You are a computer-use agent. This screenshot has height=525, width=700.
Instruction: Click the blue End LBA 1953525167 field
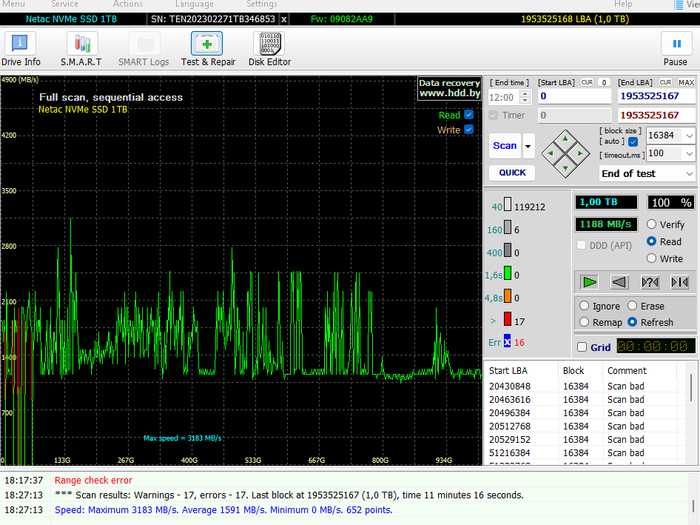pos(656,96)
